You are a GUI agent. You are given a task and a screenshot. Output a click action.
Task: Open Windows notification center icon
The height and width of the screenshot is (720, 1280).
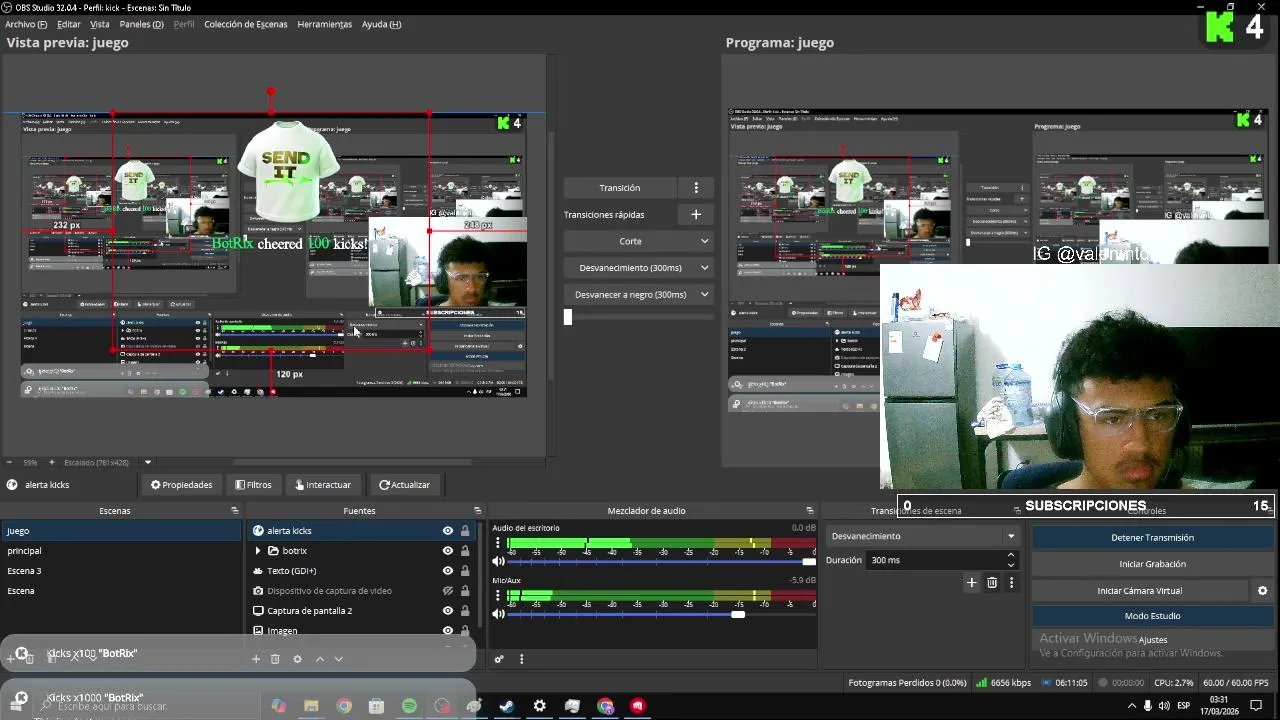(1257, 706)
